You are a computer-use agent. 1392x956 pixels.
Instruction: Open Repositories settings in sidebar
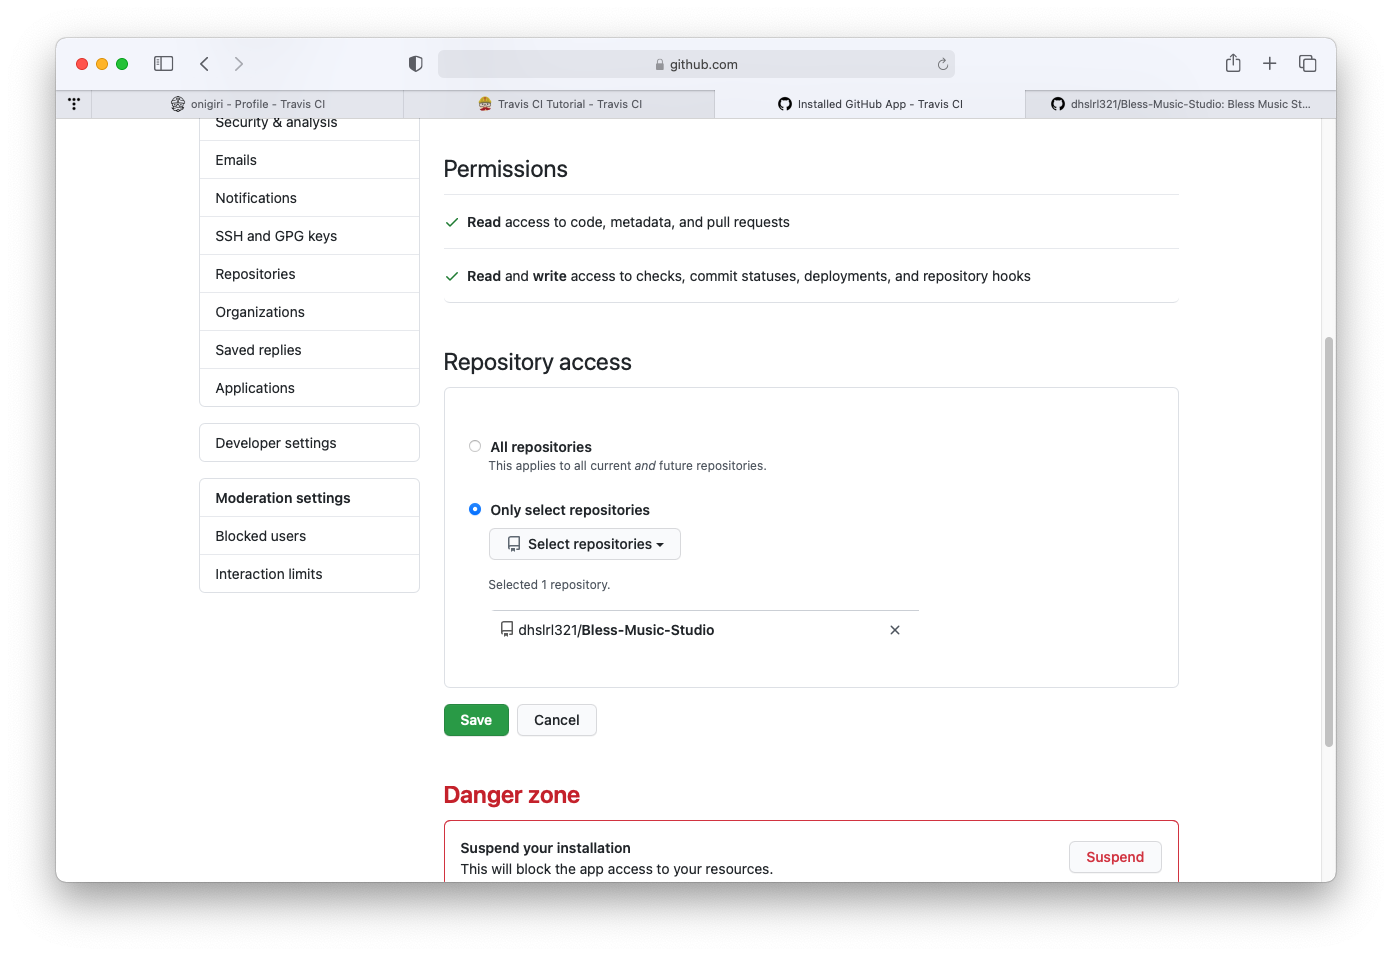coord(309,274)
